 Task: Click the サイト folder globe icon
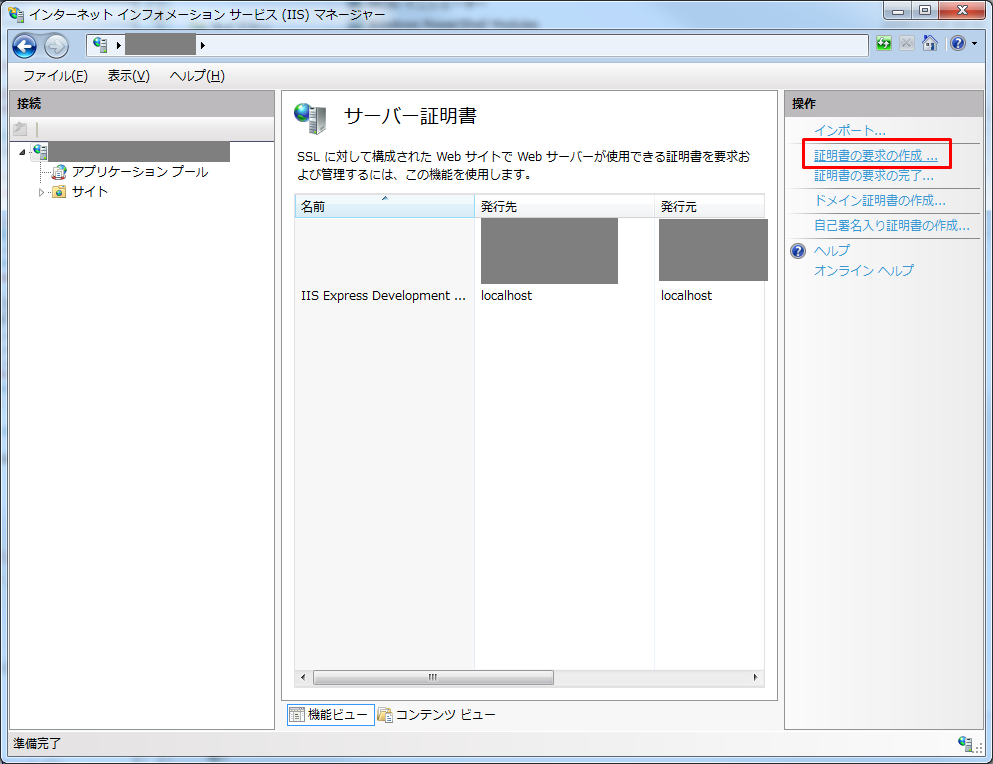(x=59, y=191)
